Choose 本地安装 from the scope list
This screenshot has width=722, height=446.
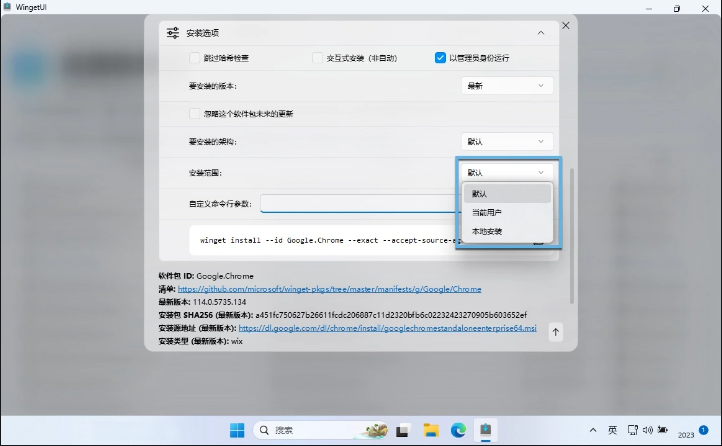487,231
